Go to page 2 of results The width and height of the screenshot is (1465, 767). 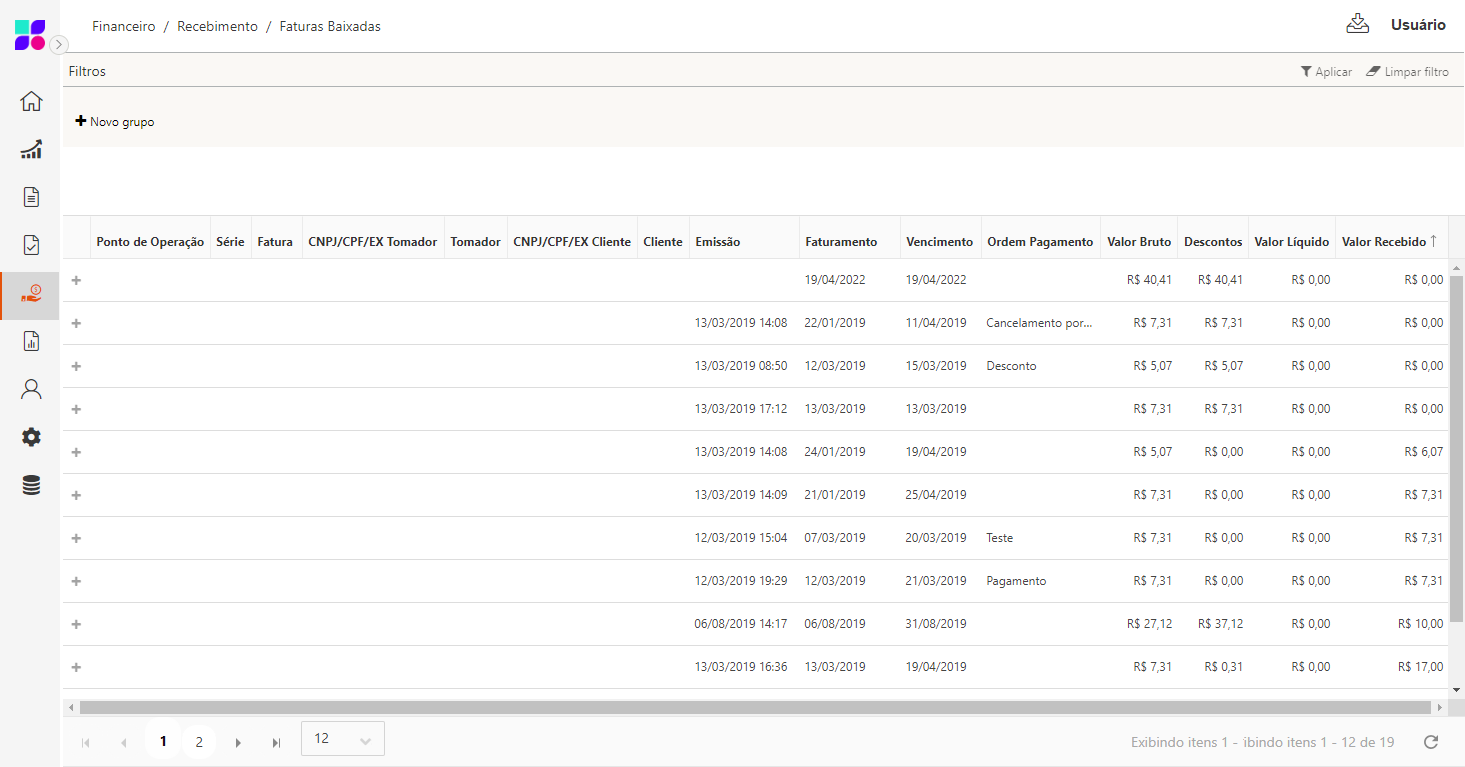pyautogui.click(x=199, y=742)
